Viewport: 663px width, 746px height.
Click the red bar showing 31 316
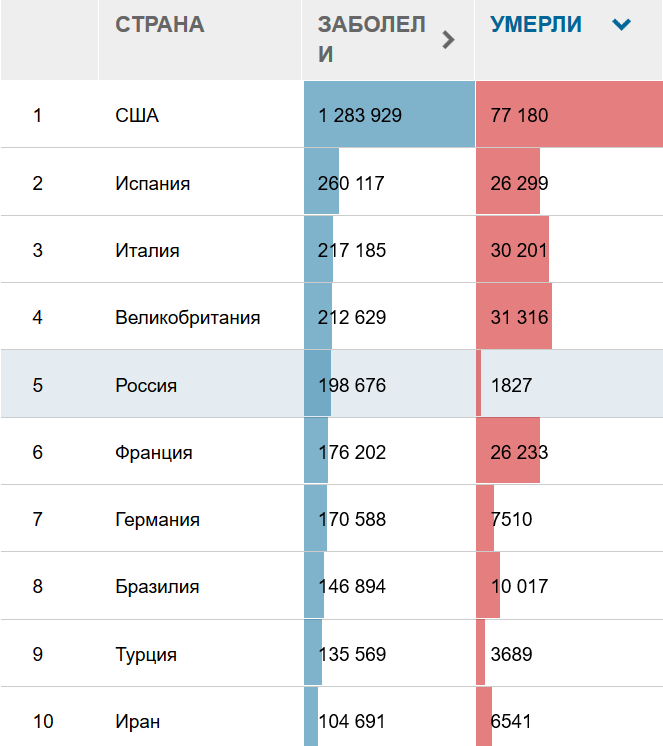coord(514,318)
